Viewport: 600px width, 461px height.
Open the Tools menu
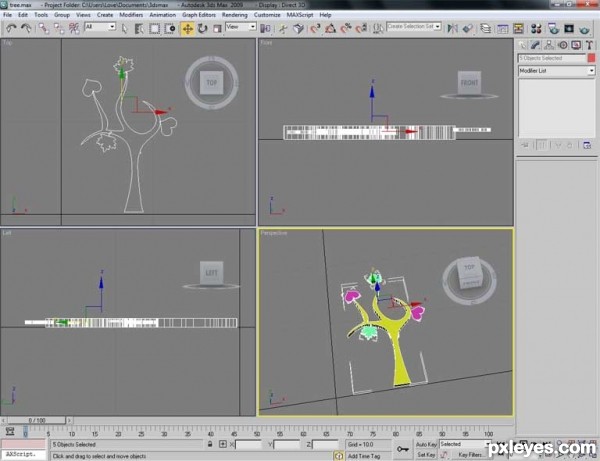click(x=41, y=15)
